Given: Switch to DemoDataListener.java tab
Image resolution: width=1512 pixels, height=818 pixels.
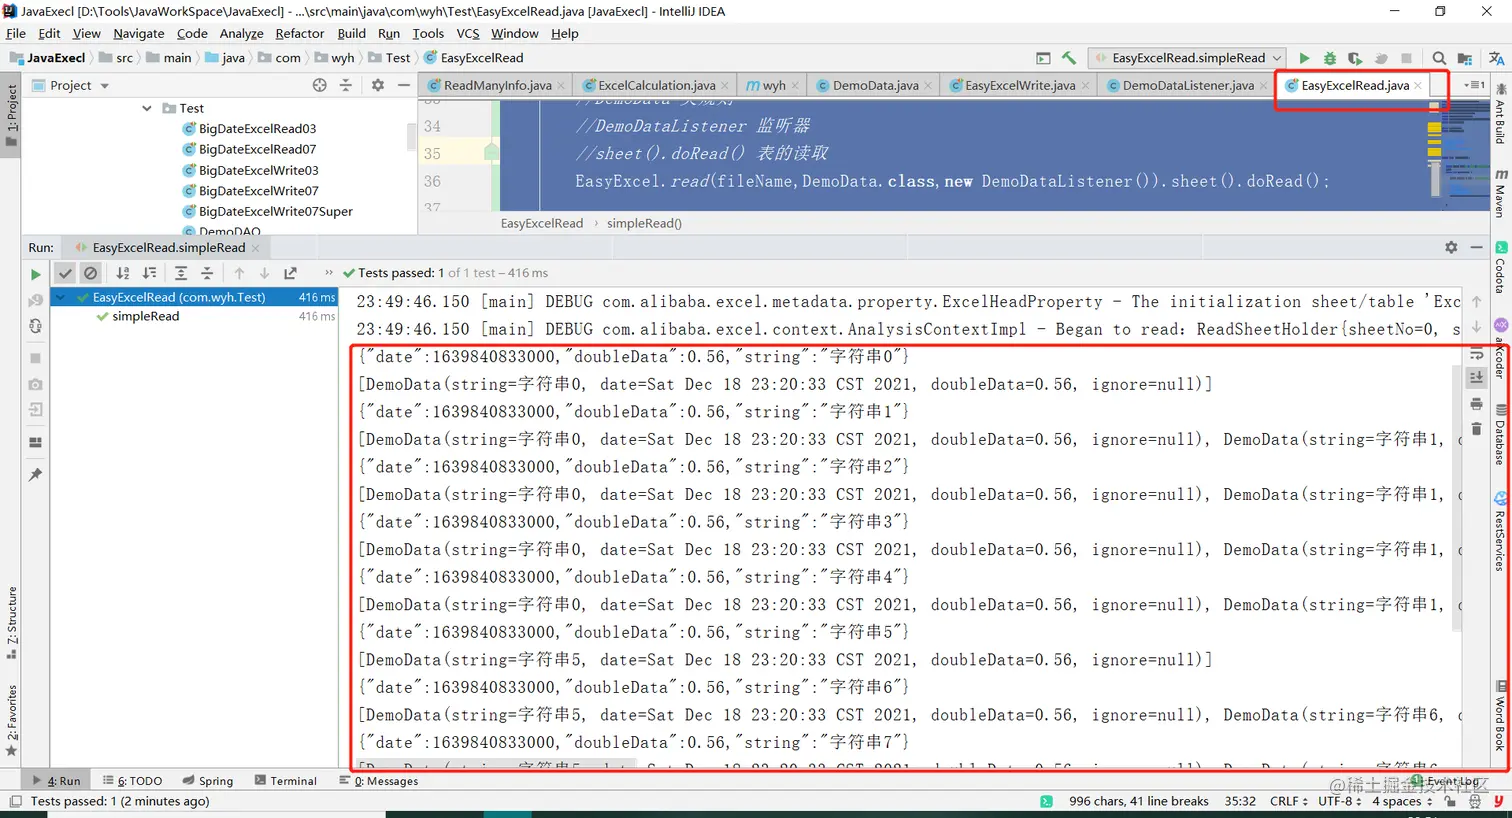Looking at the screenshot, I should tap(1188, 85).
